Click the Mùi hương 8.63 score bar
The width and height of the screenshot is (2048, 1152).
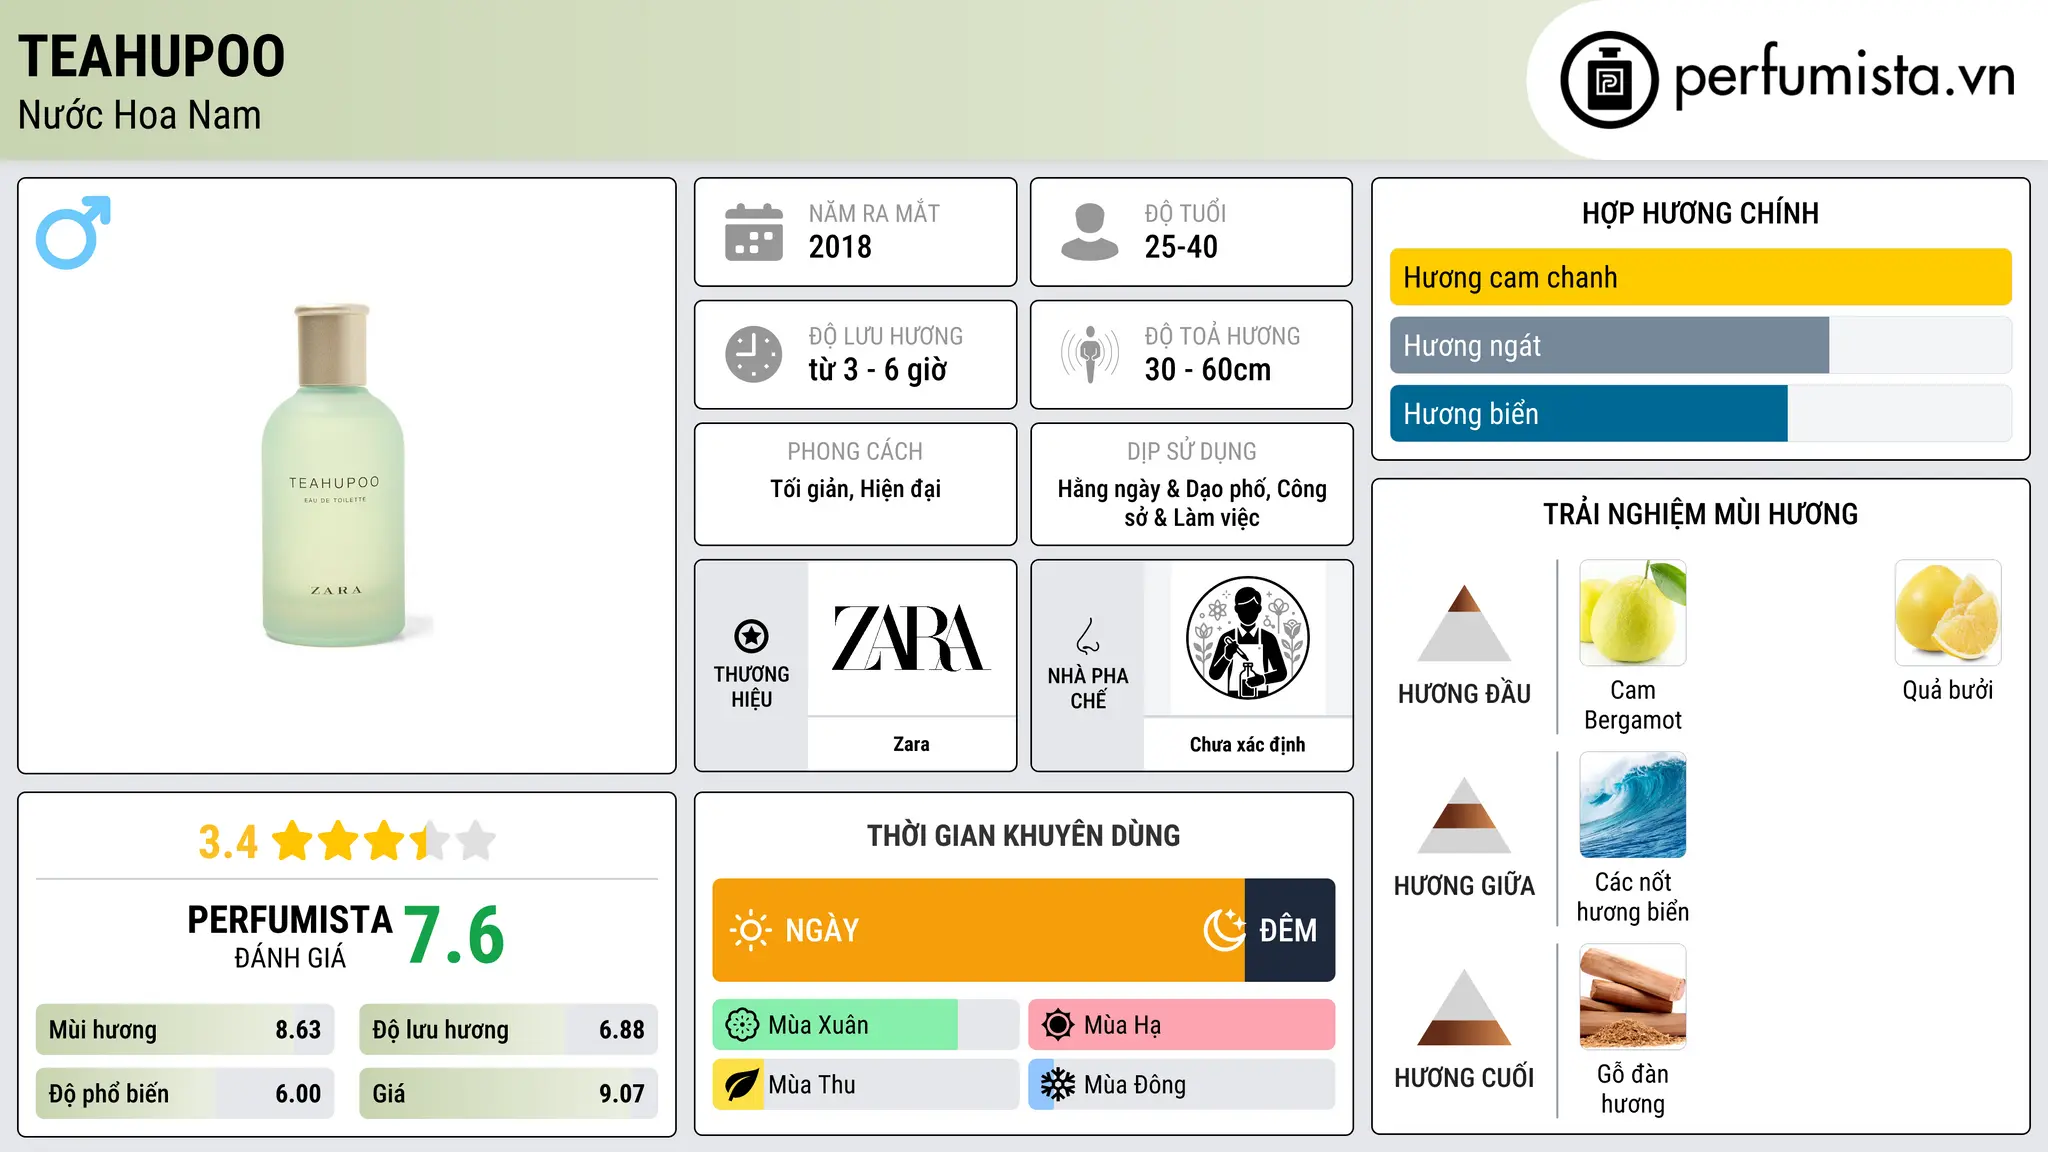[185, 1030]
